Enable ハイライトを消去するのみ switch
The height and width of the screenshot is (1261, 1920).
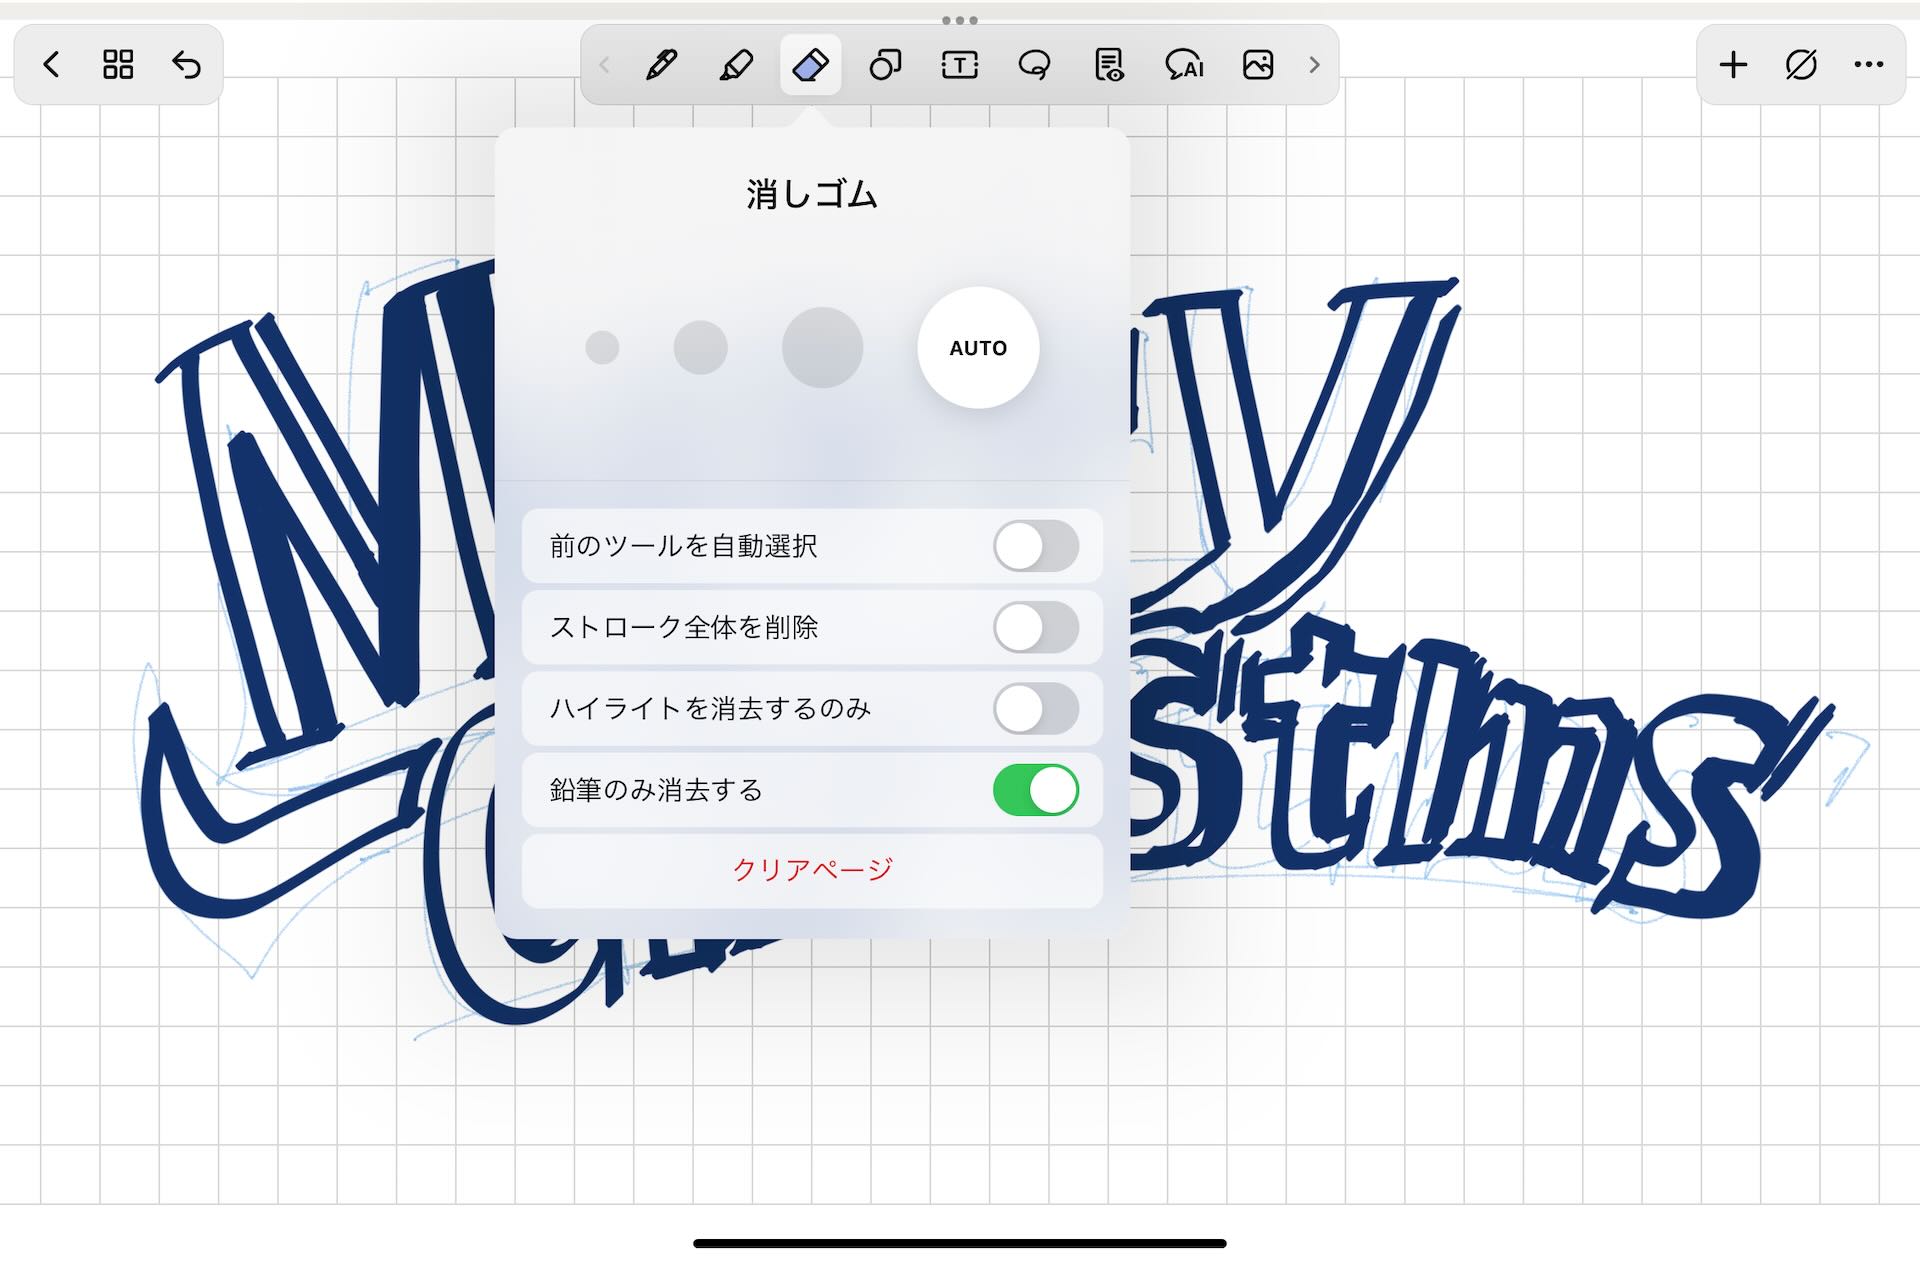[1036, 709]
